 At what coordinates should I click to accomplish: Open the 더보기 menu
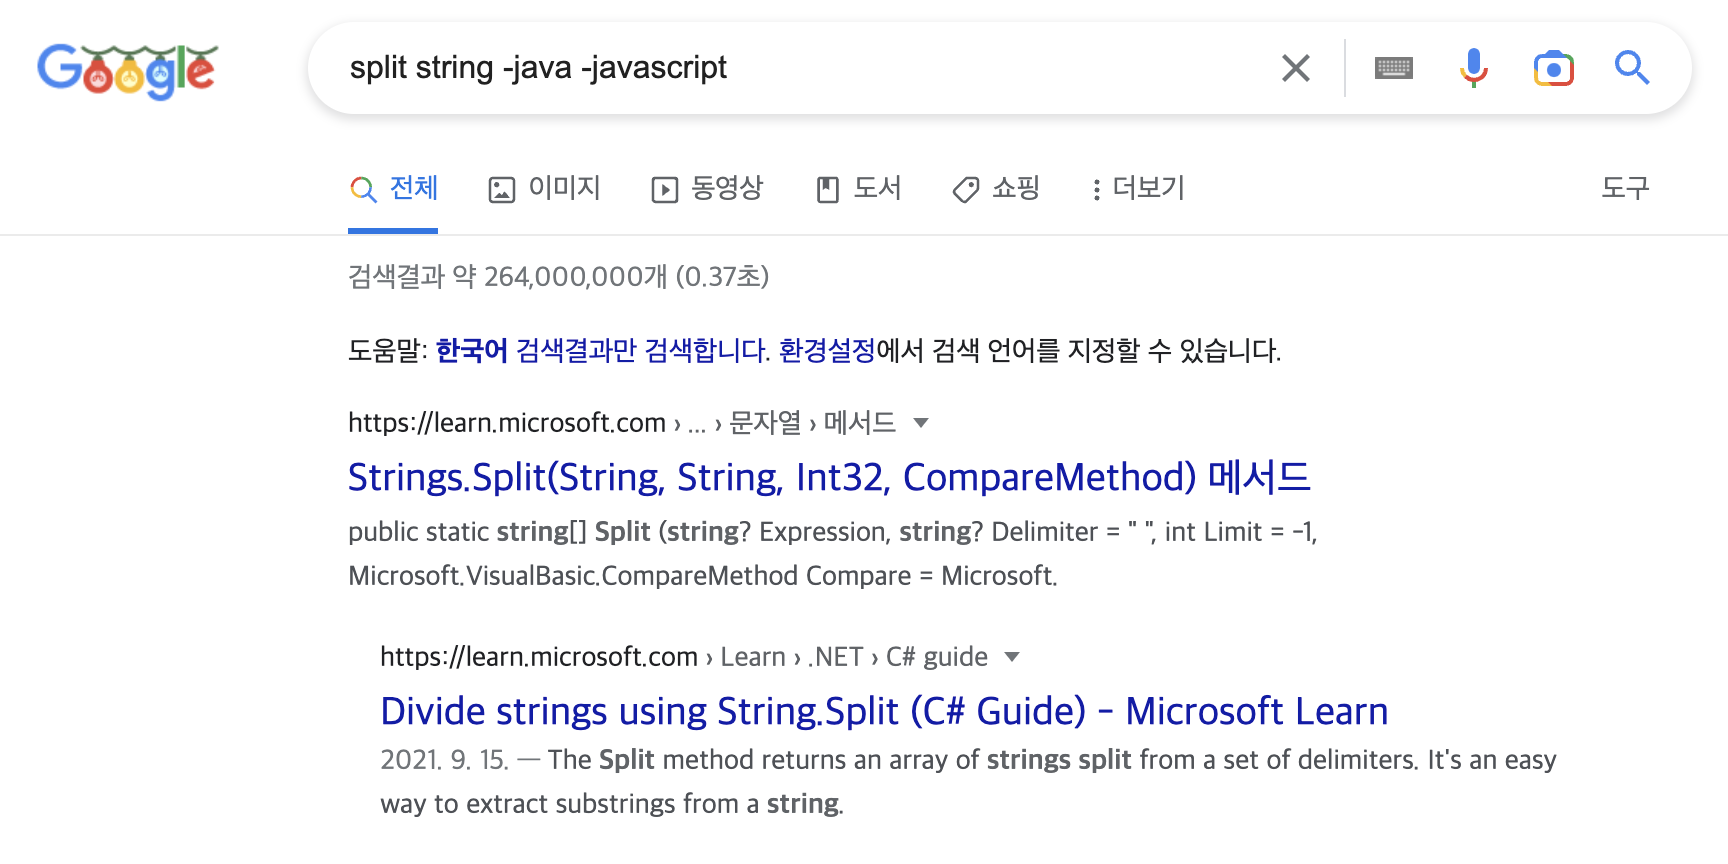click(1138, 188)
